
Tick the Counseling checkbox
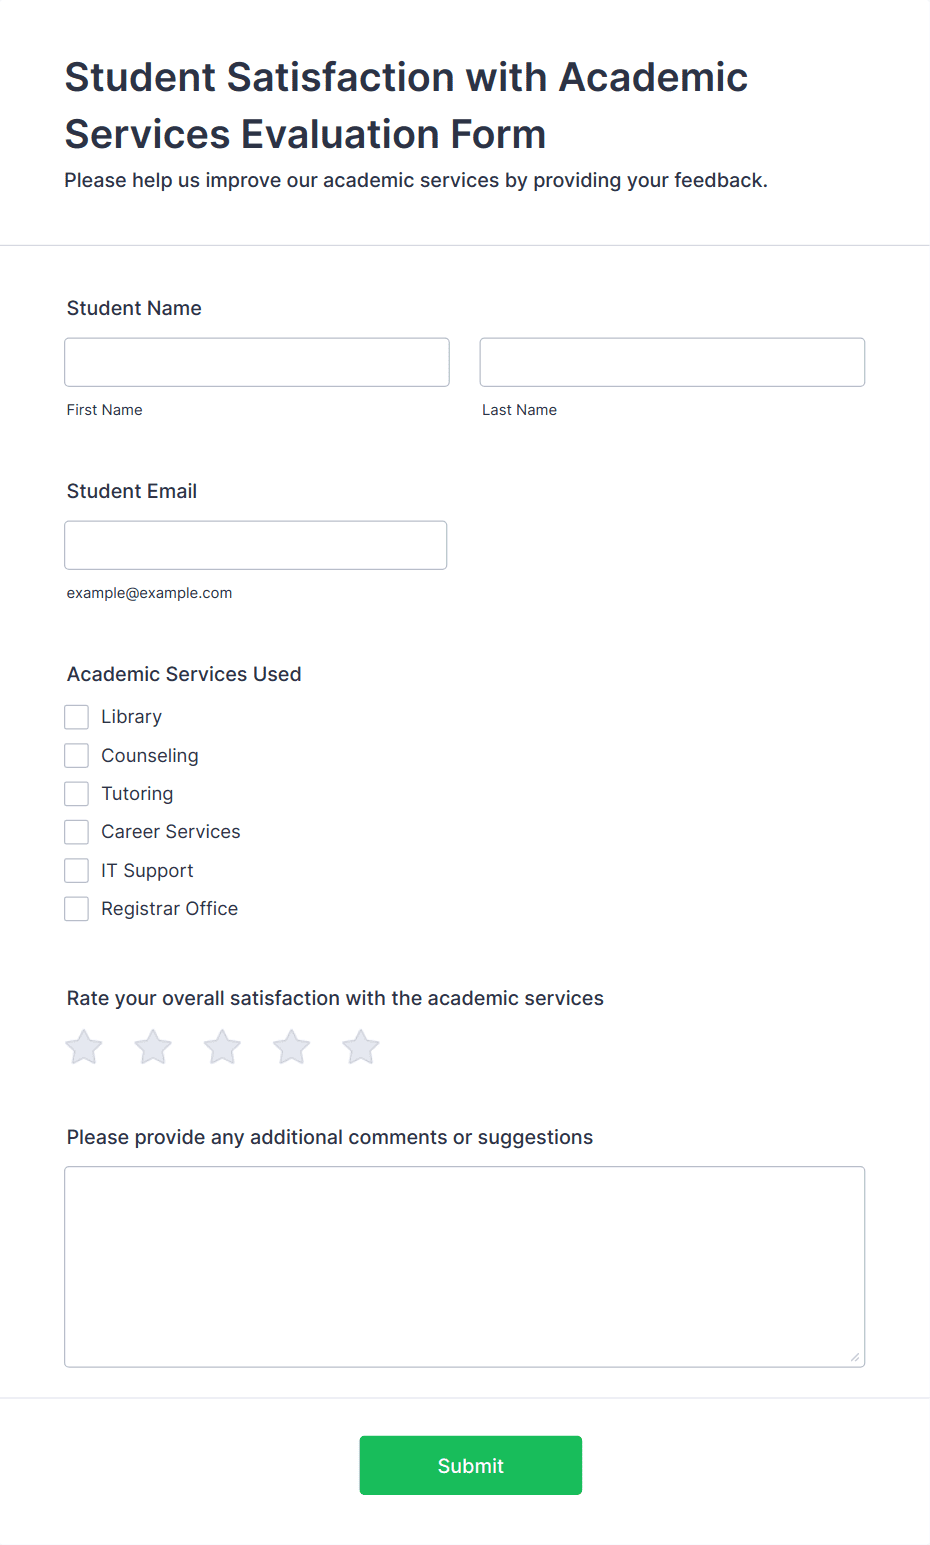pyautogui.click(x=77, y=755)
